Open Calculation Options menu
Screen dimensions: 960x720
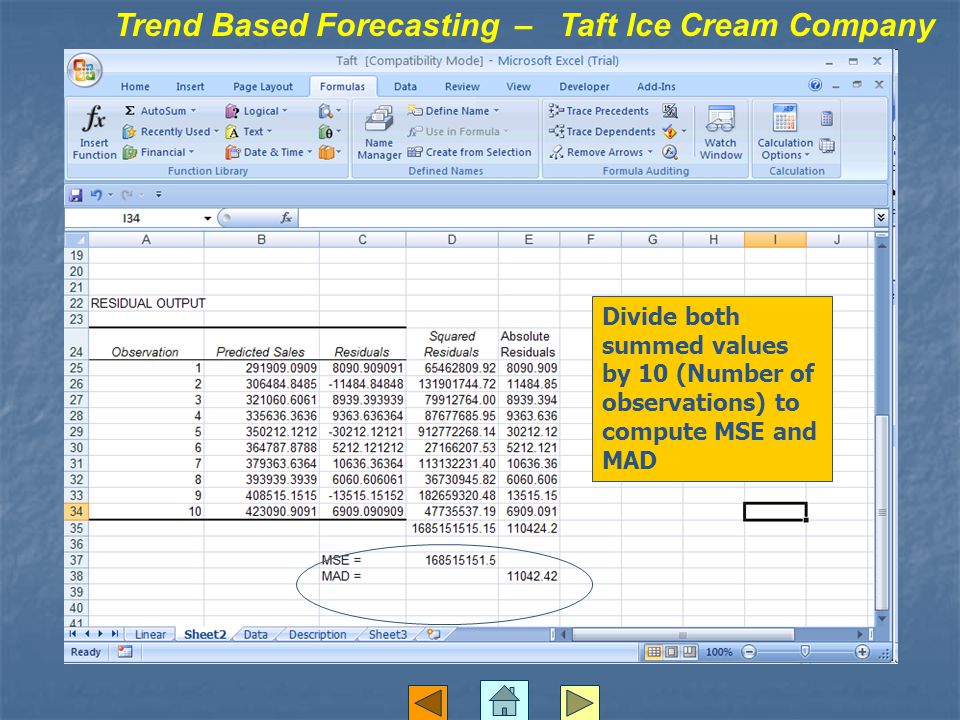point(785,132)
